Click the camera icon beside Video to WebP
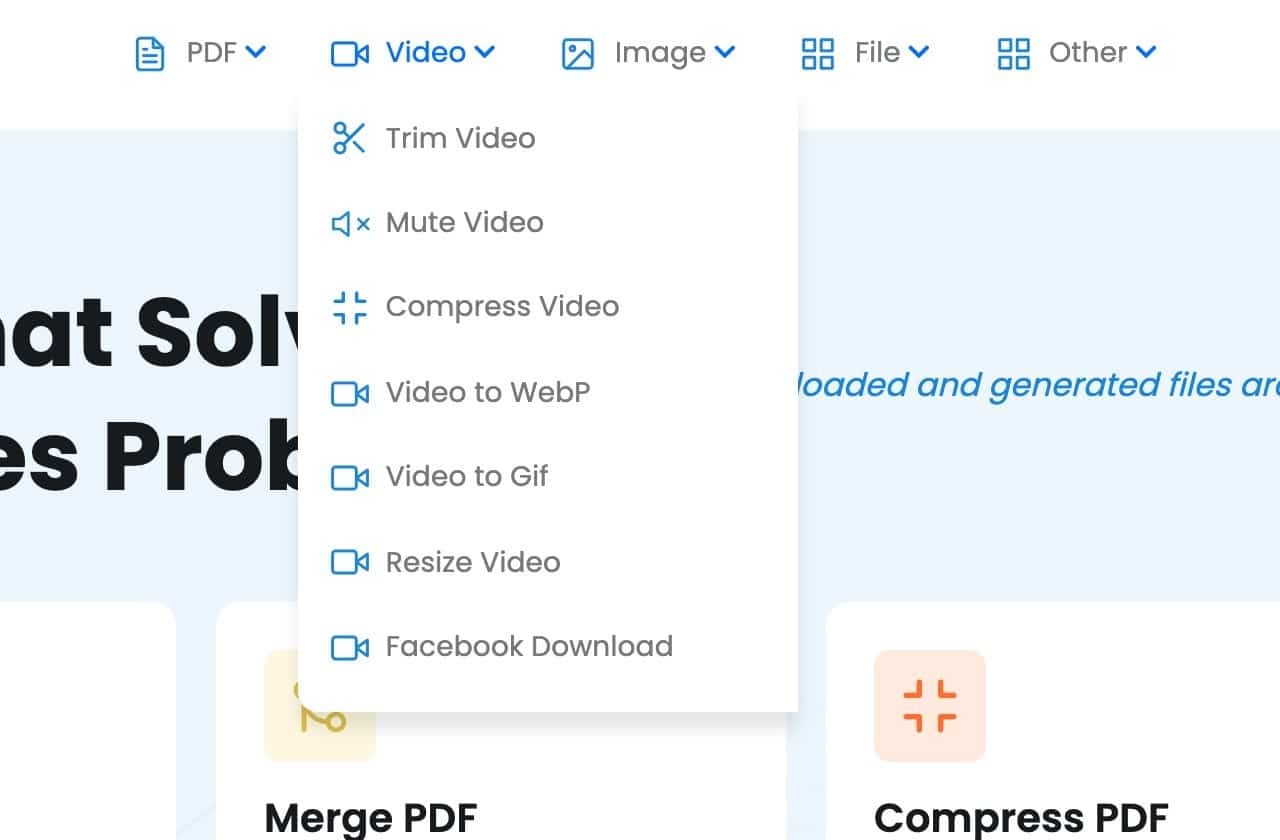Viewport: 1280px width, 840px height. tap(350, 393)
